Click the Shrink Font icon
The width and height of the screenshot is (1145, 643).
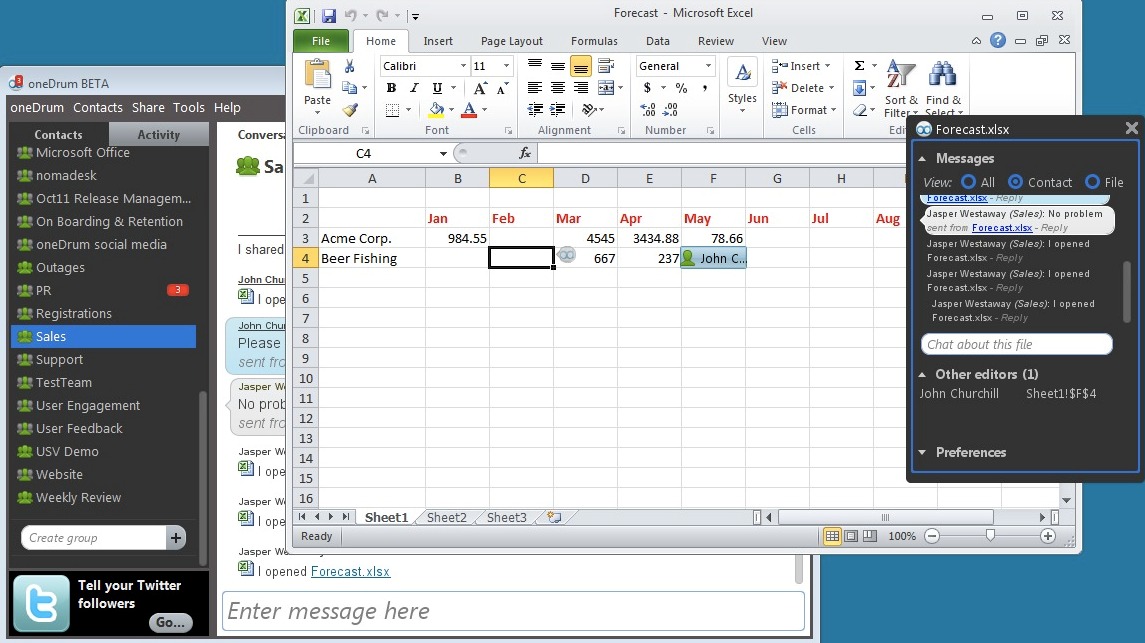[x=502, y=88]
